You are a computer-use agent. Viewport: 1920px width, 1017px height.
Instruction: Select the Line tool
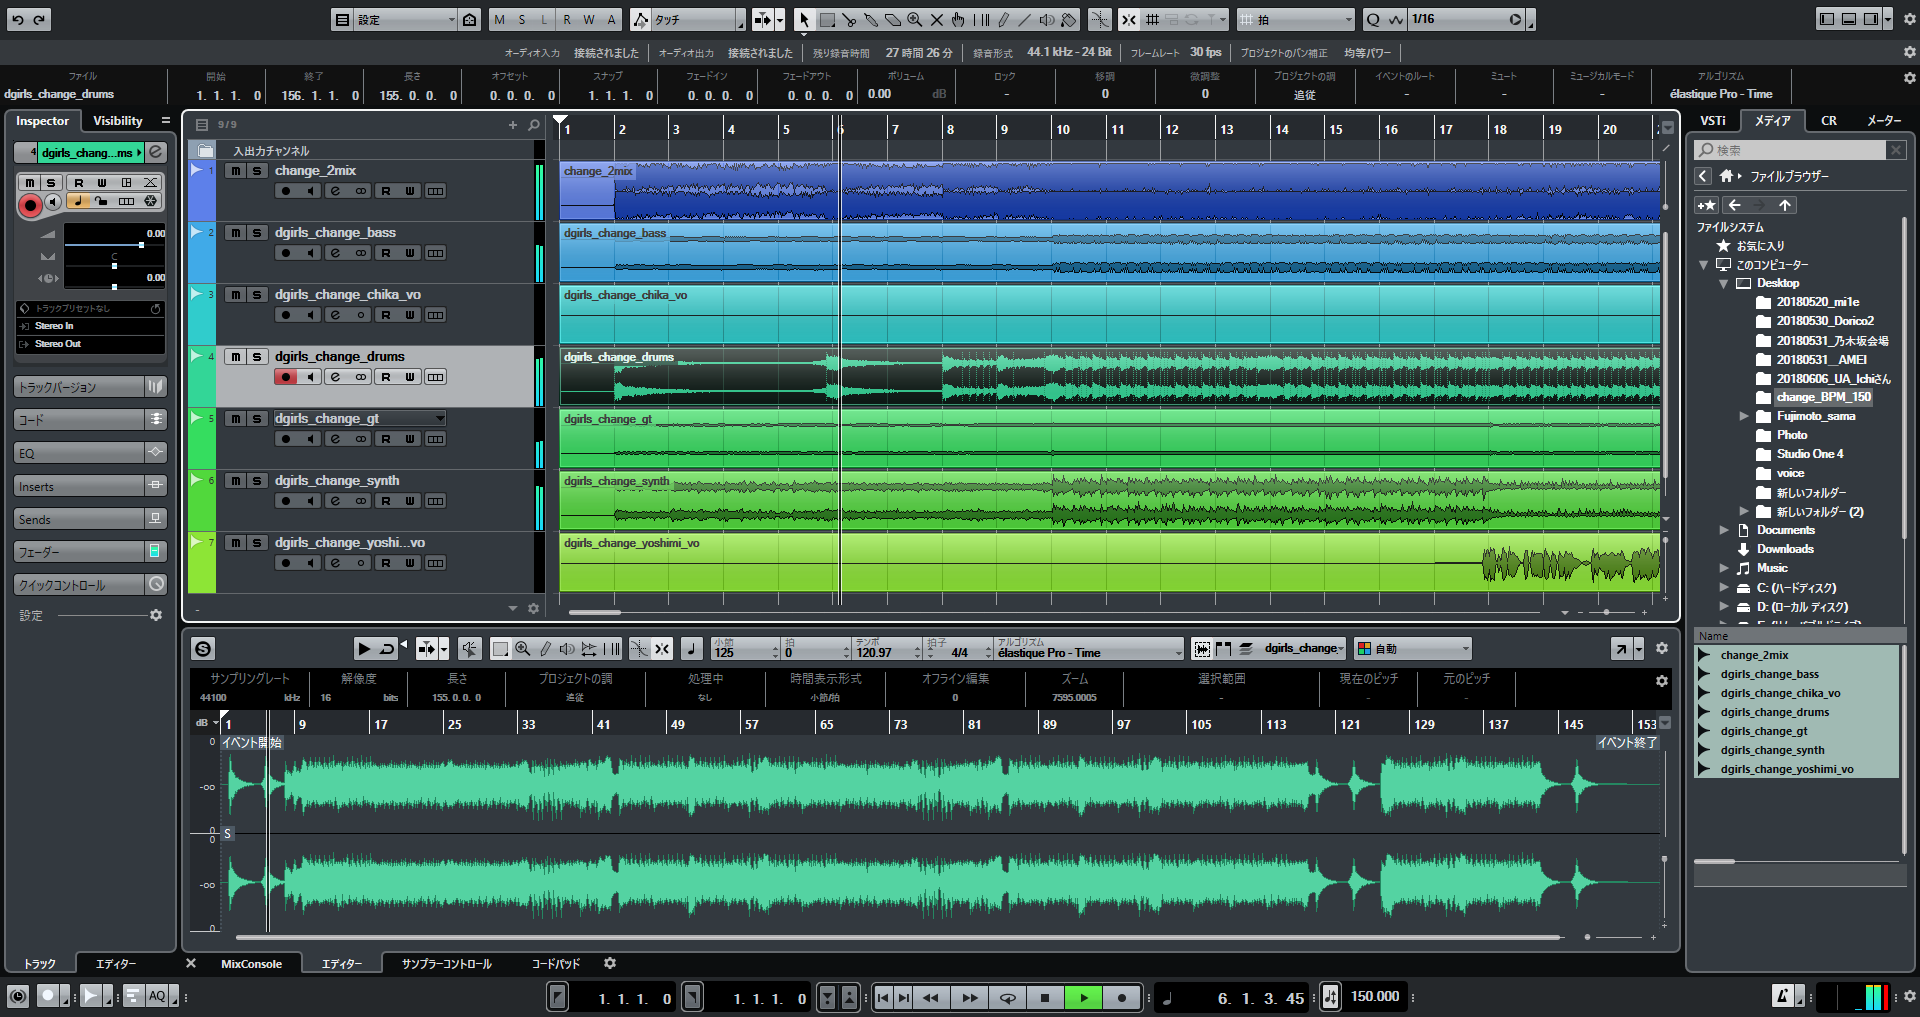[x=1025, y=19]
